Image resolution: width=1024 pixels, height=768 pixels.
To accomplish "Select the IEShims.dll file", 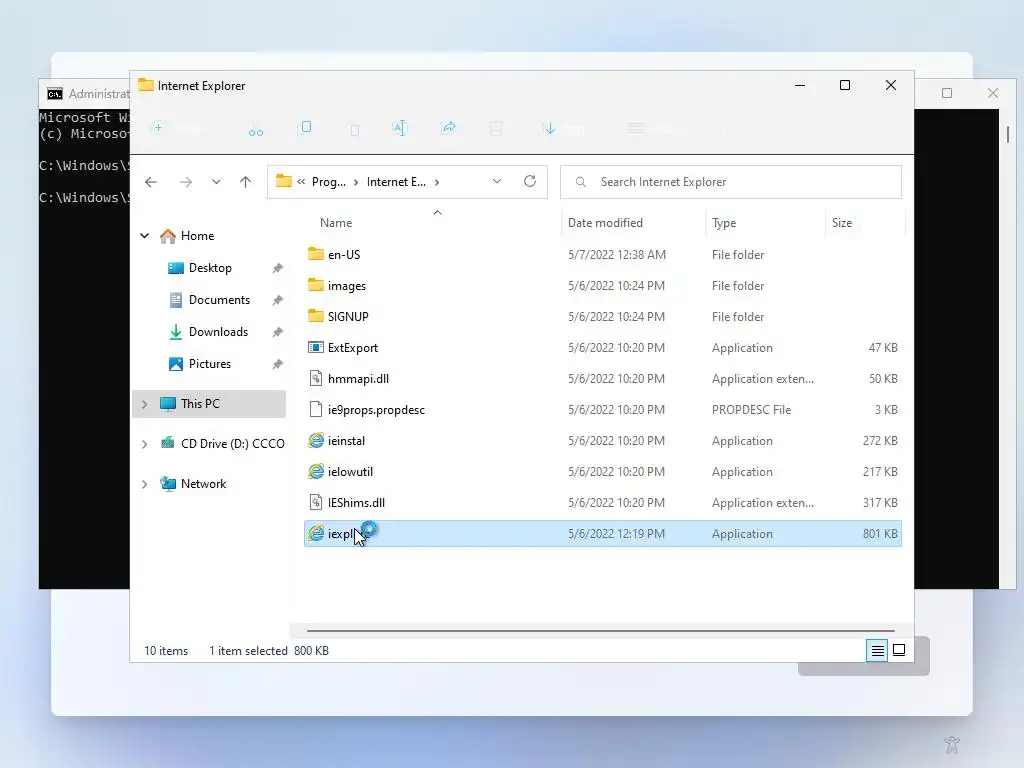I will point(356,503).
